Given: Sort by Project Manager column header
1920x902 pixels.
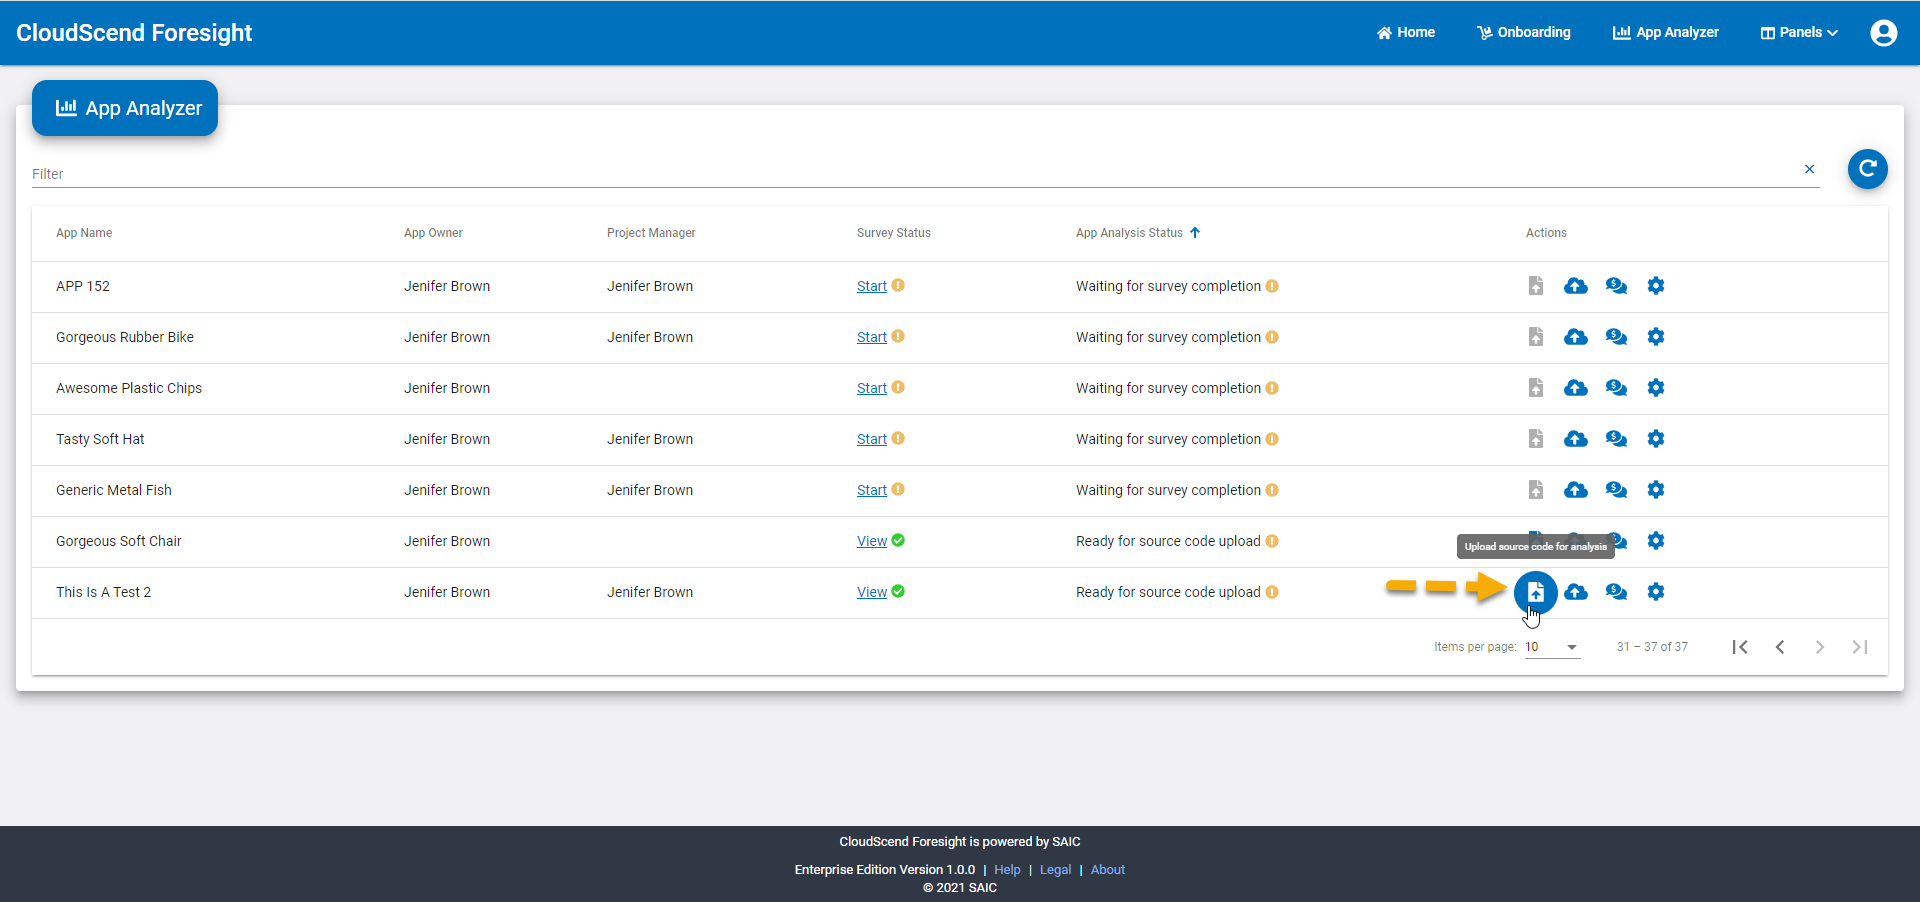Looking at the screenshot, I should [x=651, y=233].
